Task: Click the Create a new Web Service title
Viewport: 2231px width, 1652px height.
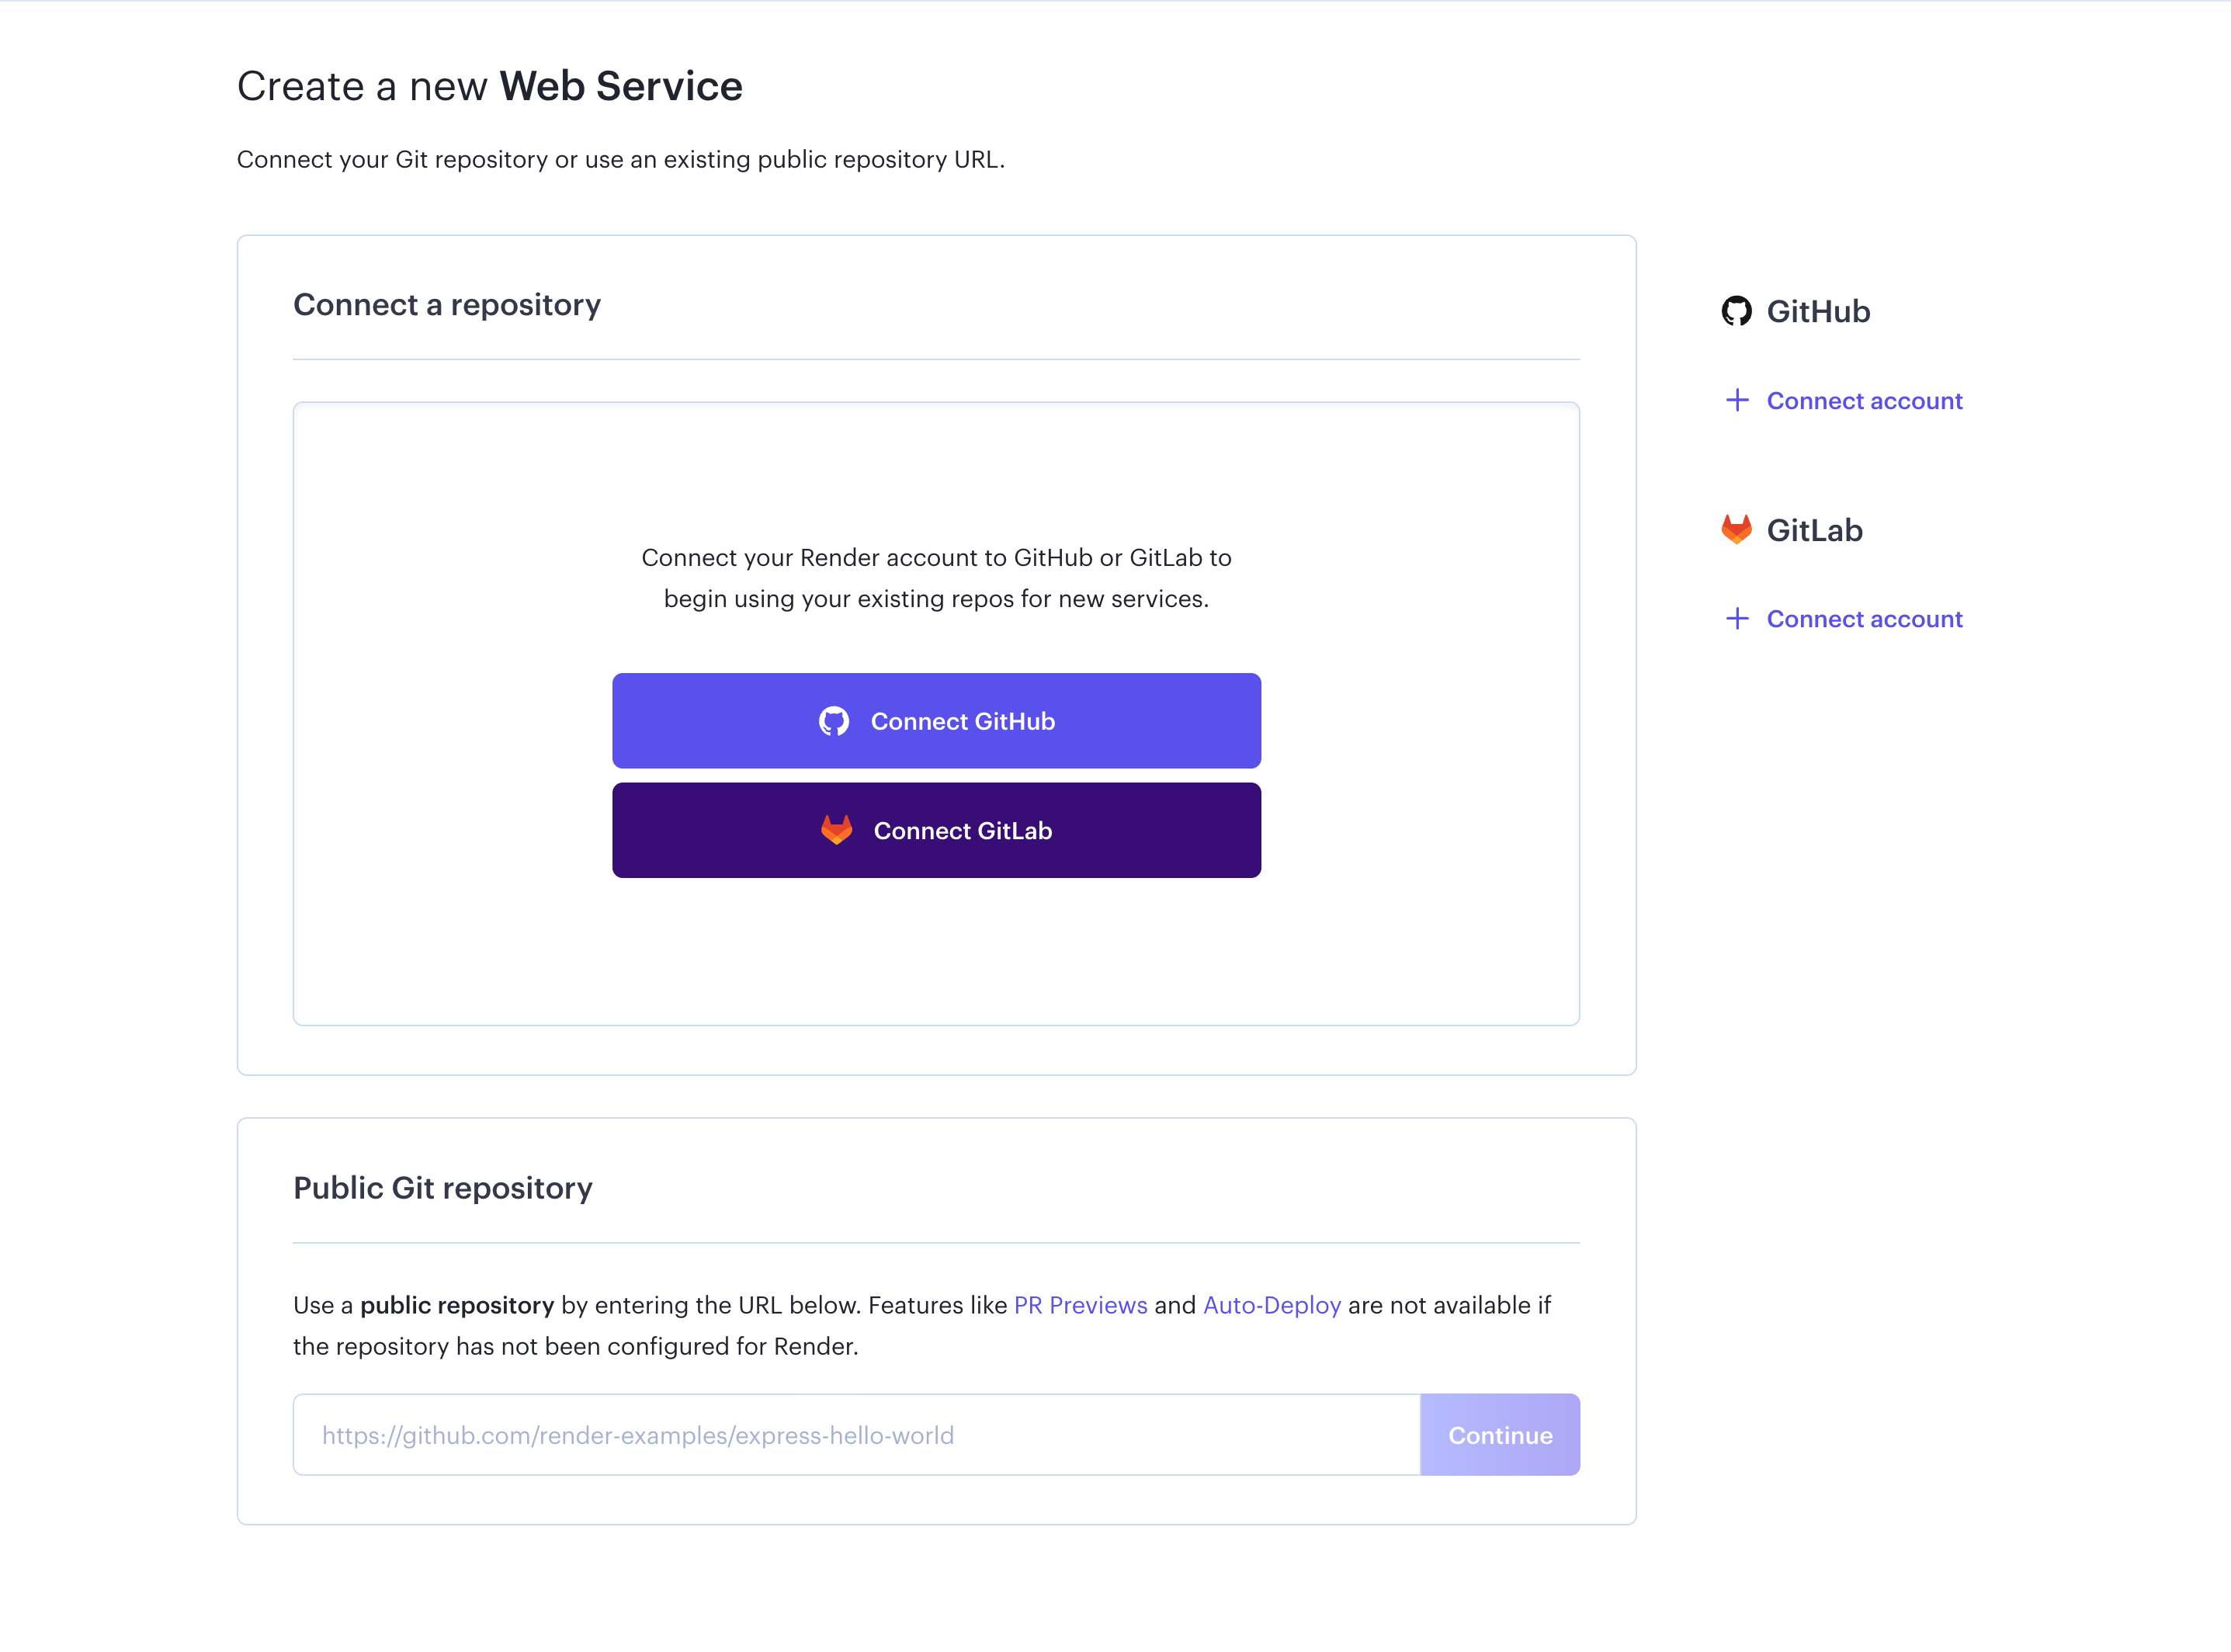Action: [489, 86]
